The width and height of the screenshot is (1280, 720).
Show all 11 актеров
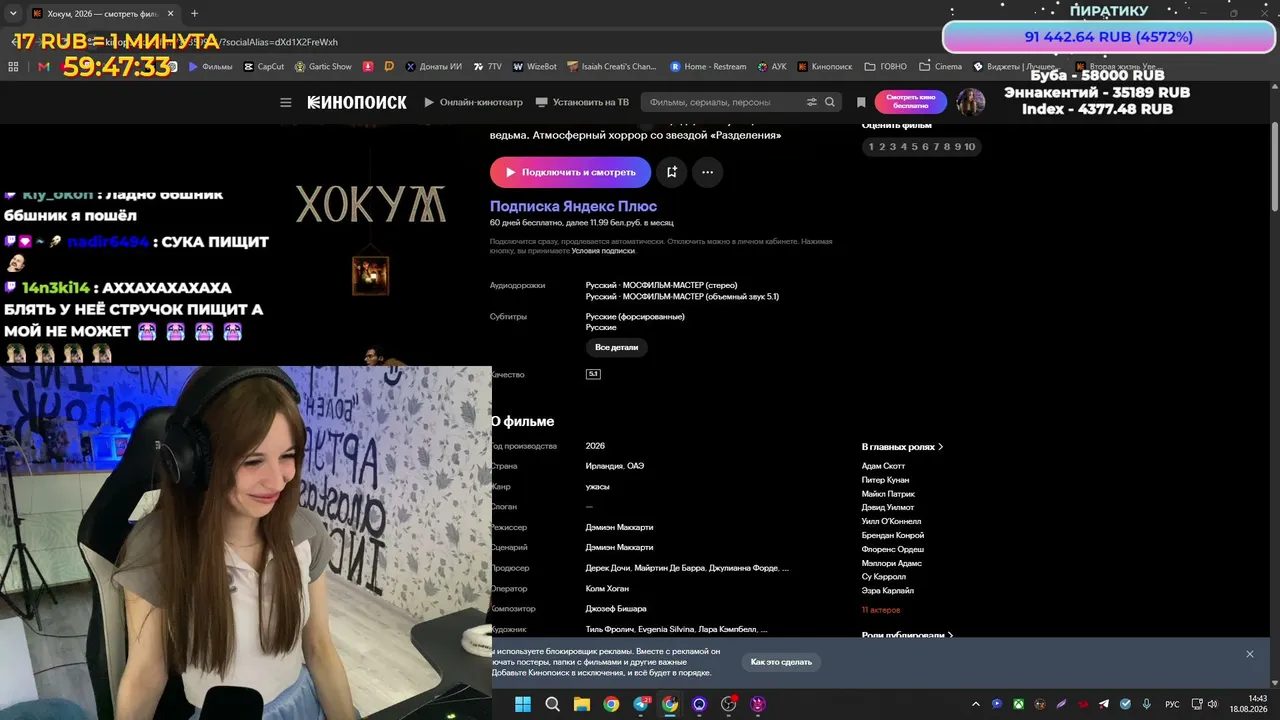(881, 610)
